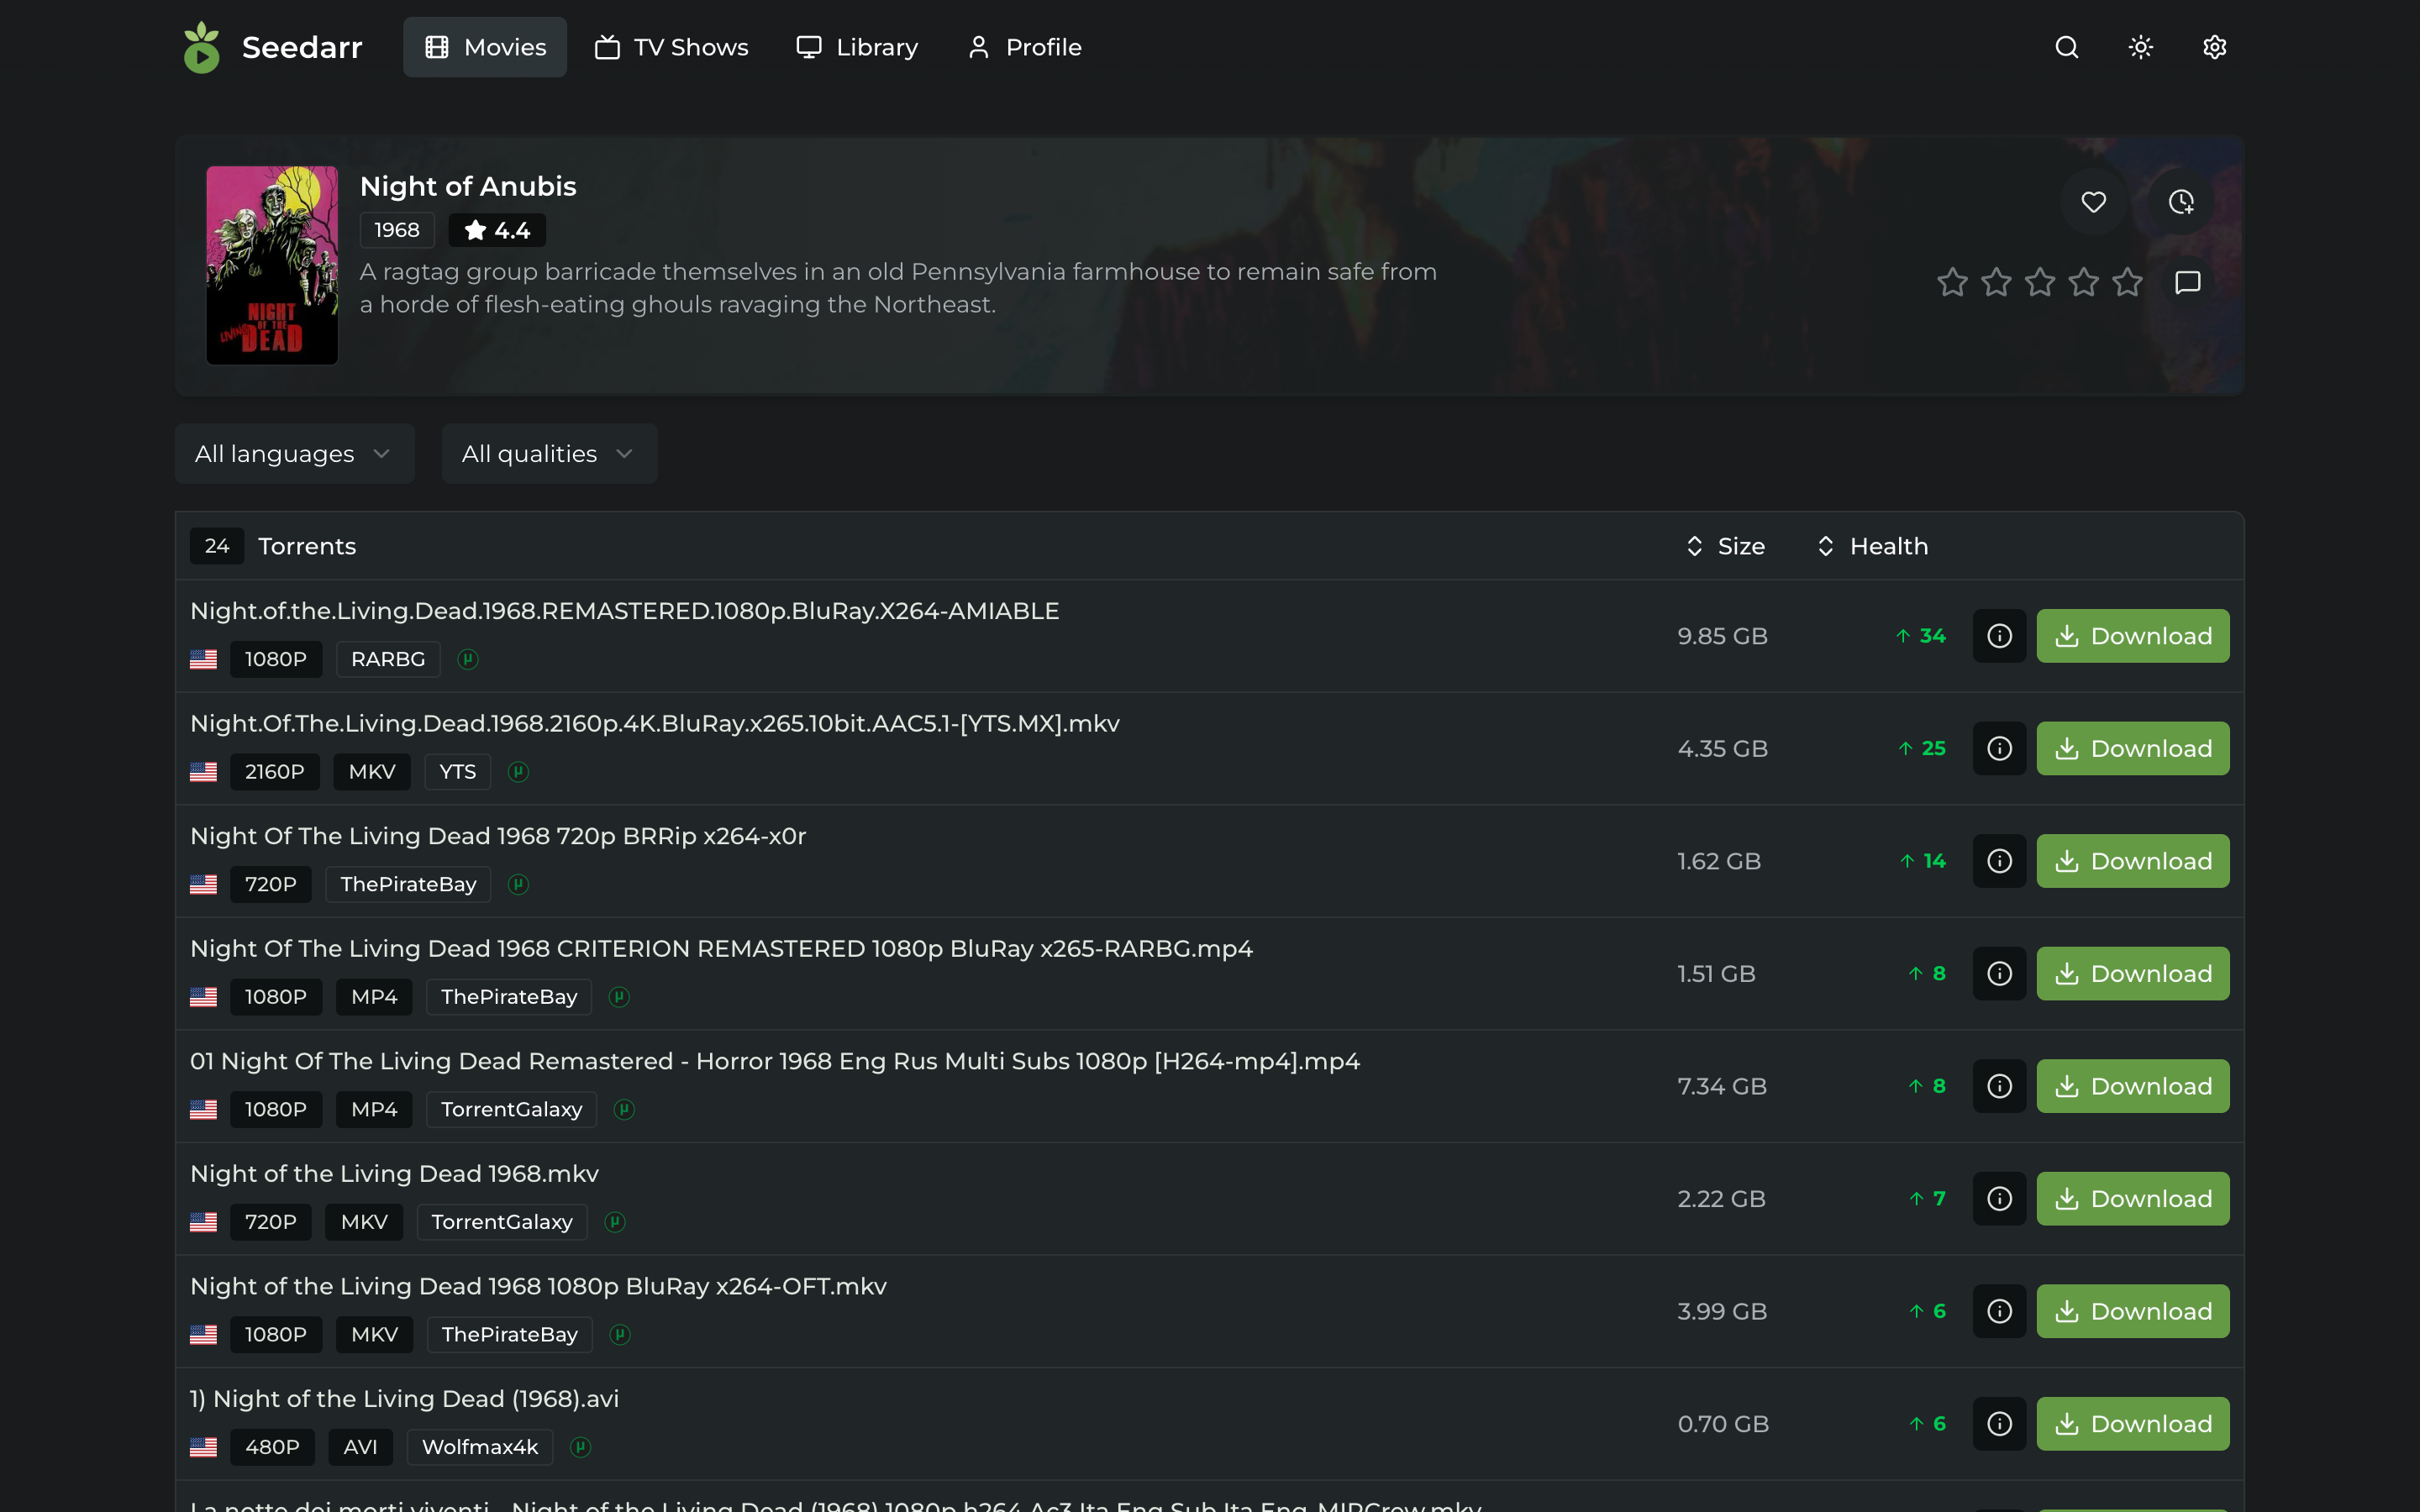This screenshot has width=2420, height=1512.
Task: Click the 480P quality tag
Action: coord(272,1447)
